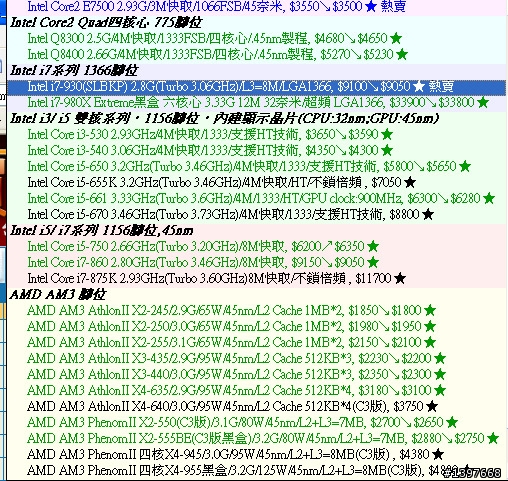This screenshot has height=481, width=508.
Task: Select AMD PhenomII X2-550 3.1G entry
Action: tap(256, 422)
